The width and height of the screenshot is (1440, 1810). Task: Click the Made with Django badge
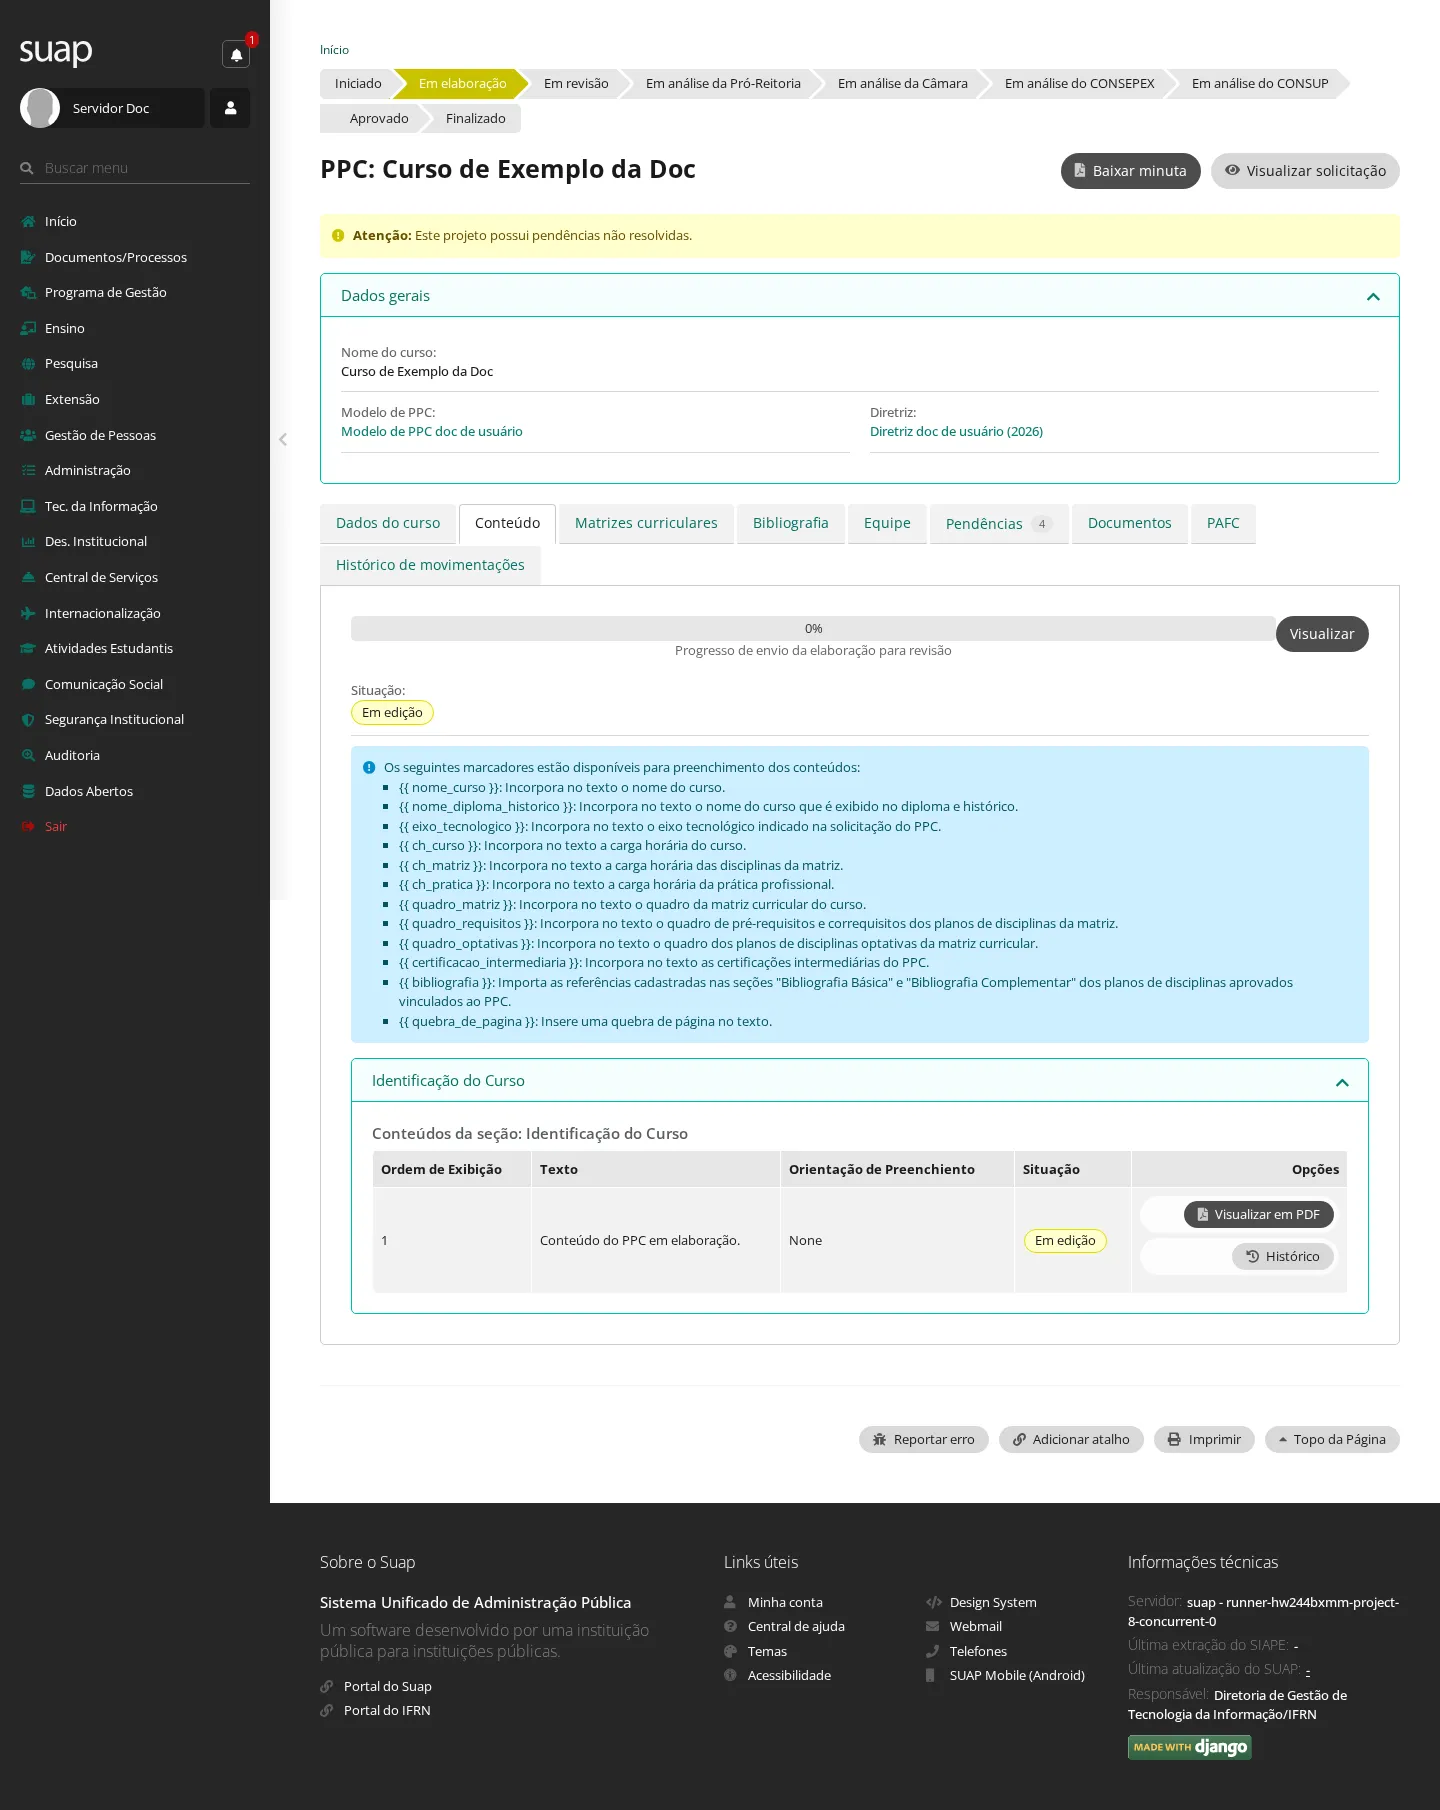tap(1190, 1747)
